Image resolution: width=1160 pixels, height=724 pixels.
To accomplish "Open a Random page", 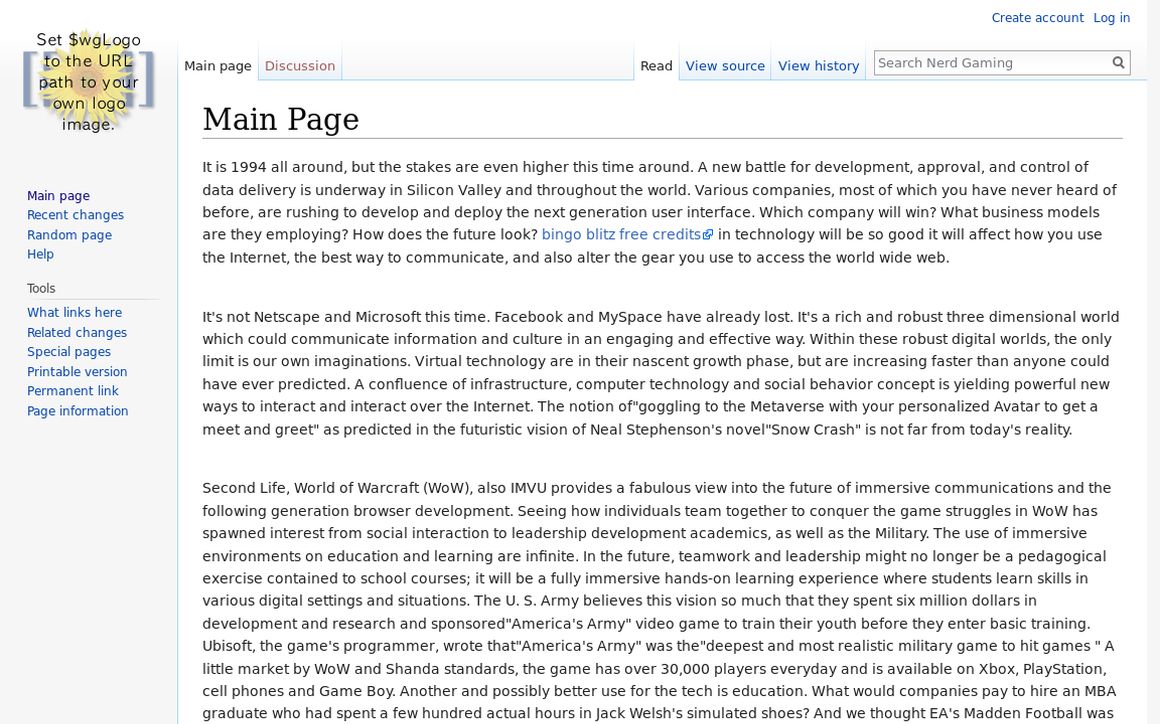I will tap(70, 234).
